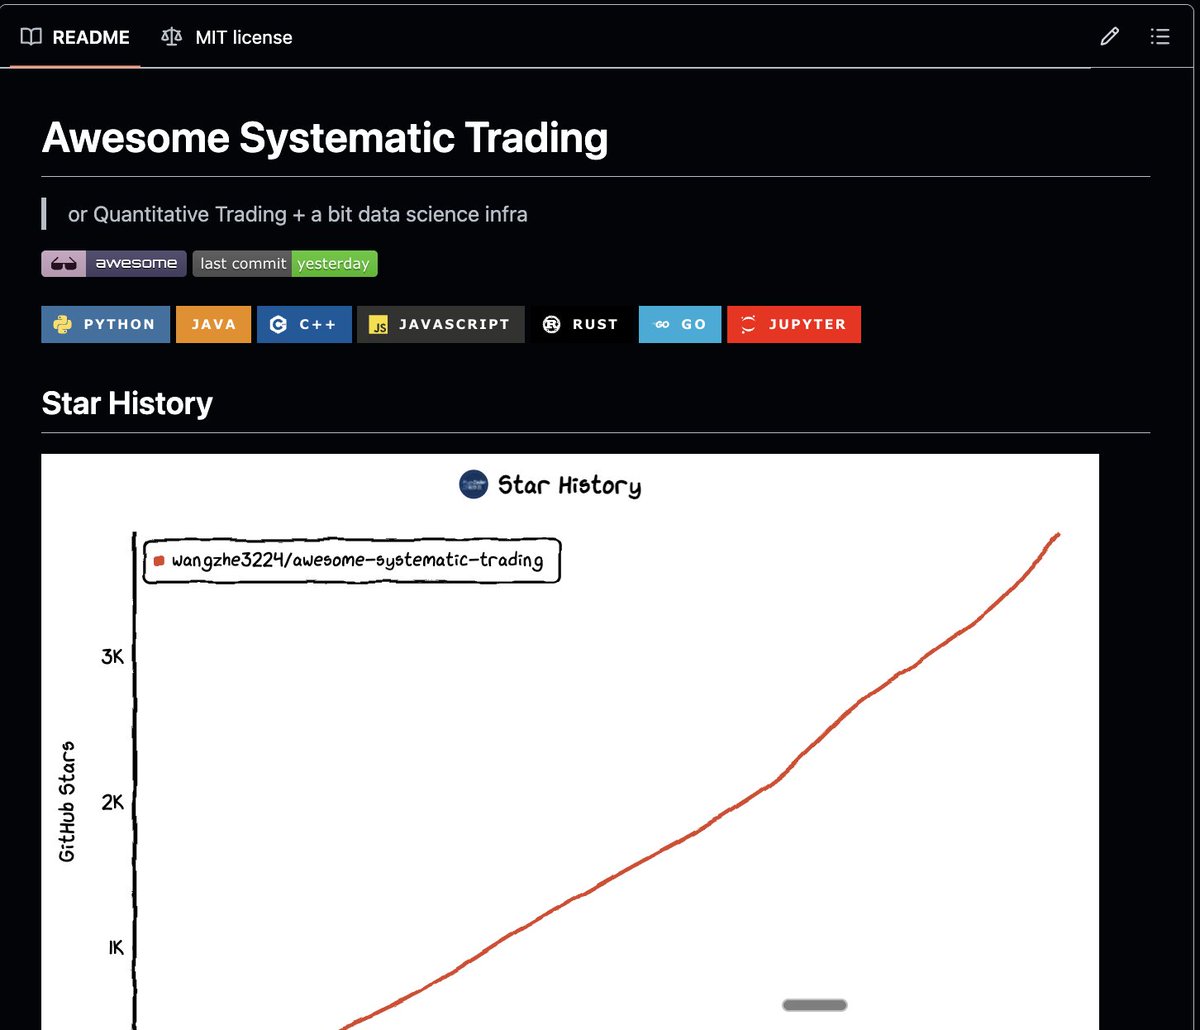Screen dimensions: 1200x1030
Task: Click the Quantitative Trading subtitle quote
Action: tap(297, 214)
